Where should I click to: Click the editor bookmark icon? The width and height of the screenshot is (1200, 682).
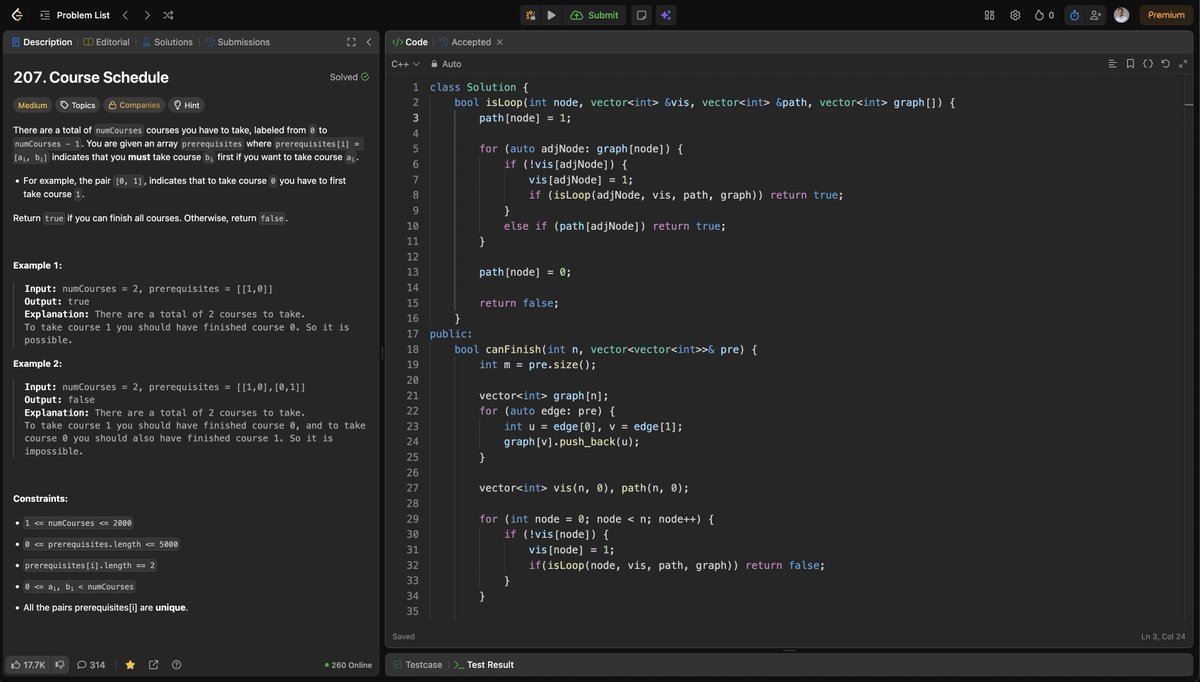pyautogui.click(x=1130, y=64)
